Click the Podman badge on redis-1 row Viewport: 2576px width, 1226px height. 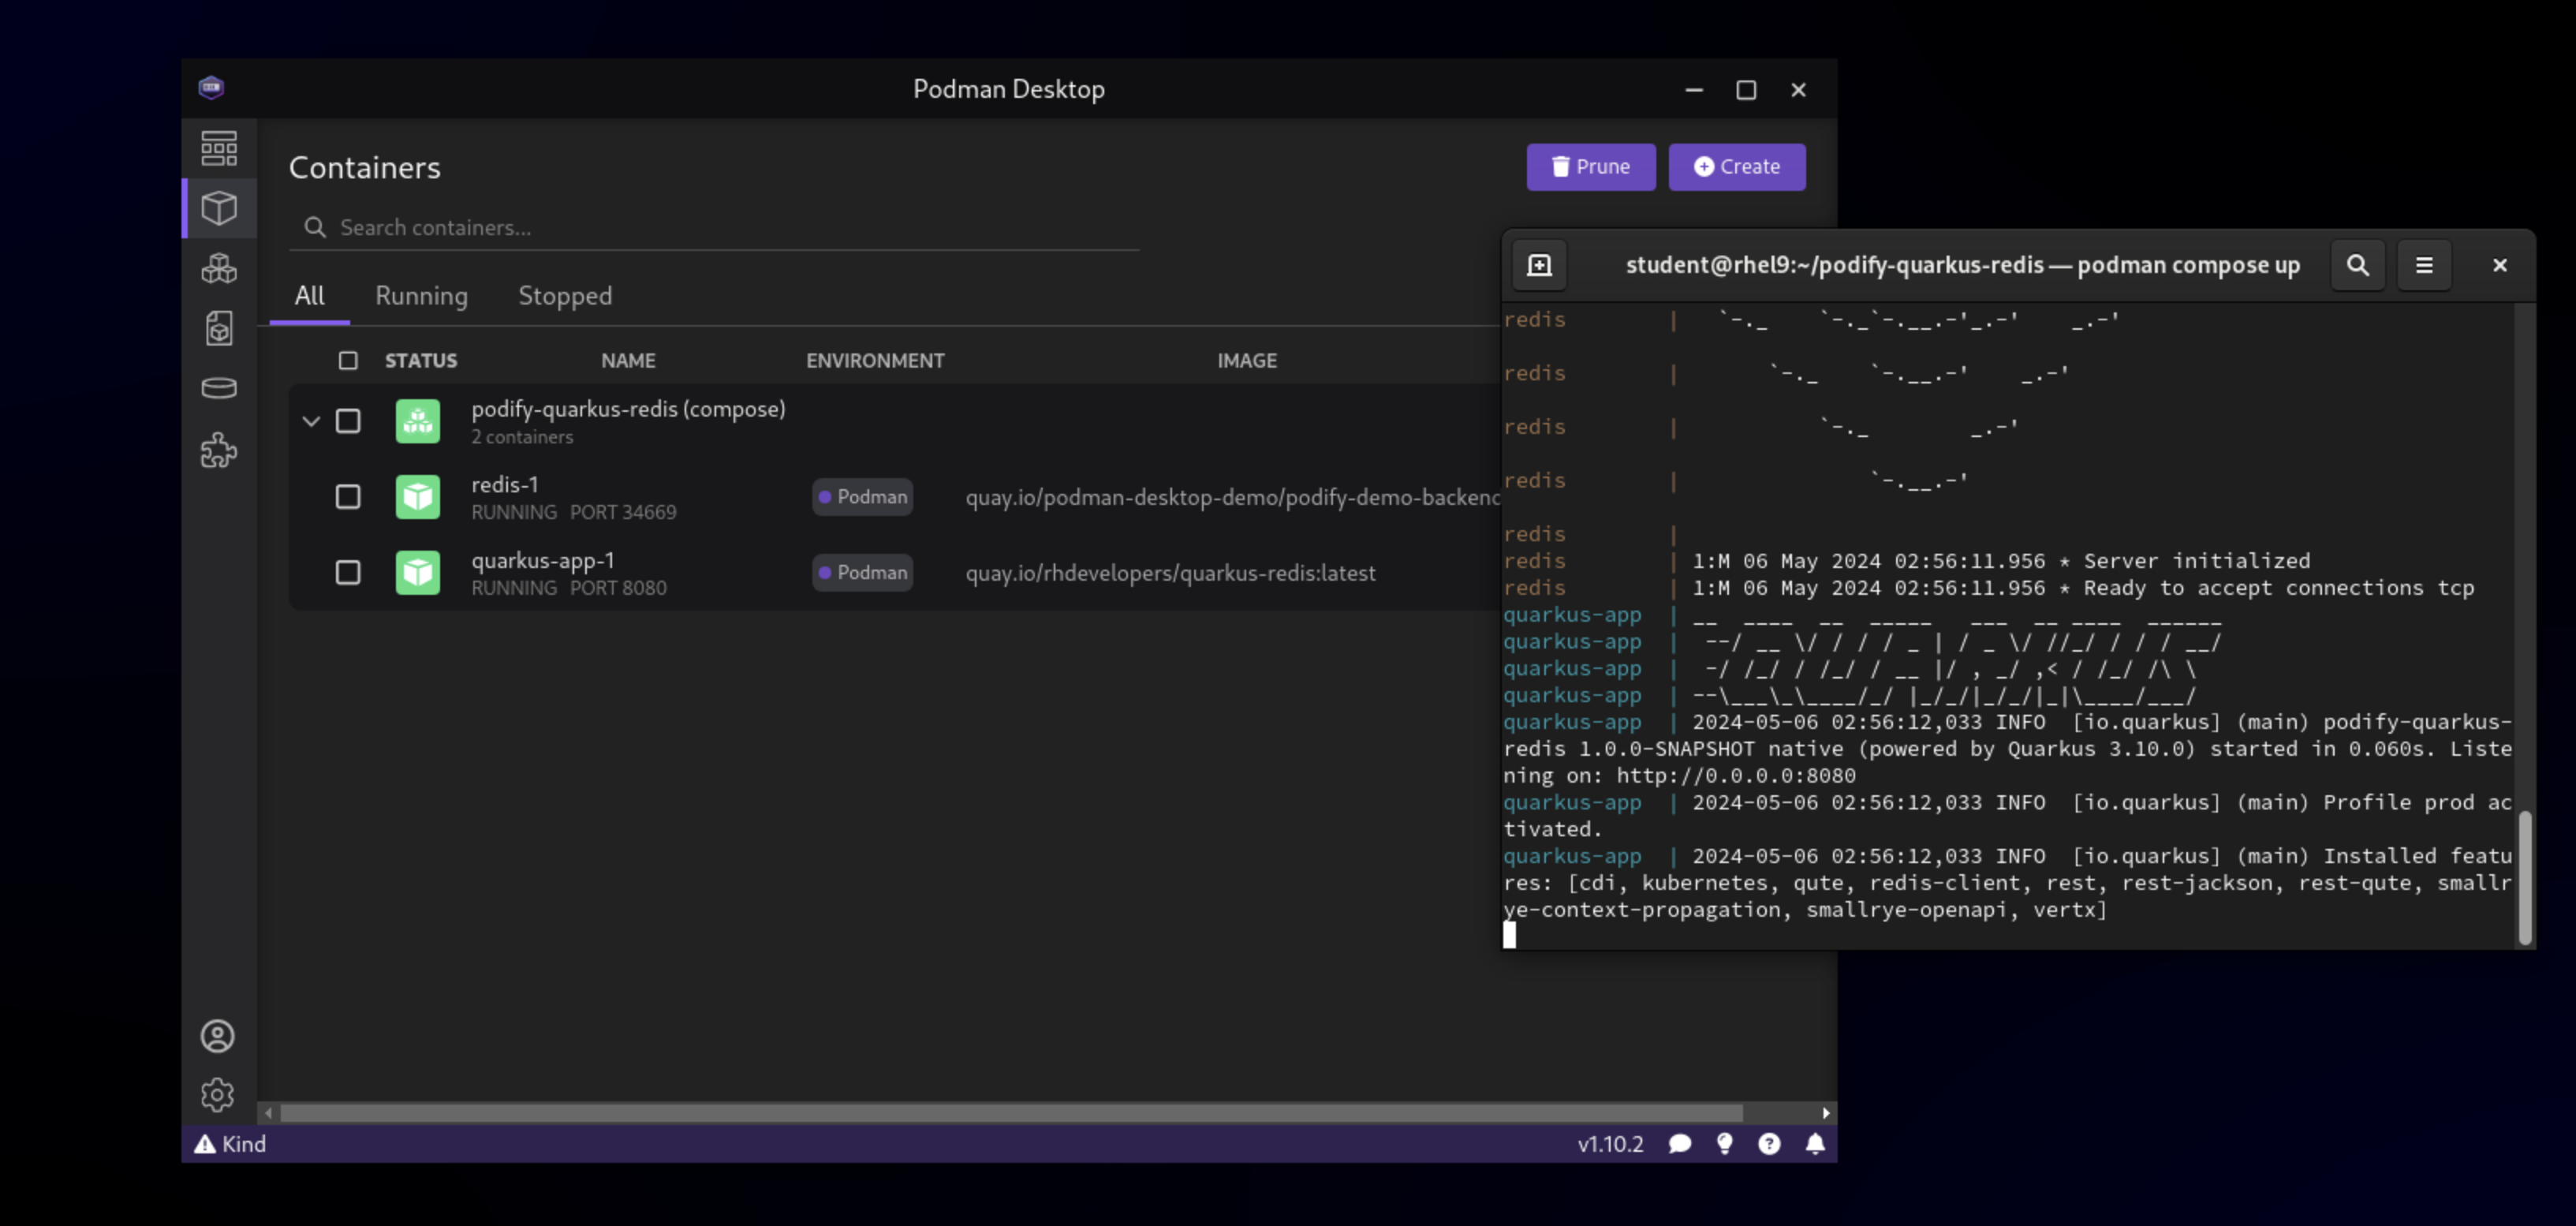coord(862,497)
